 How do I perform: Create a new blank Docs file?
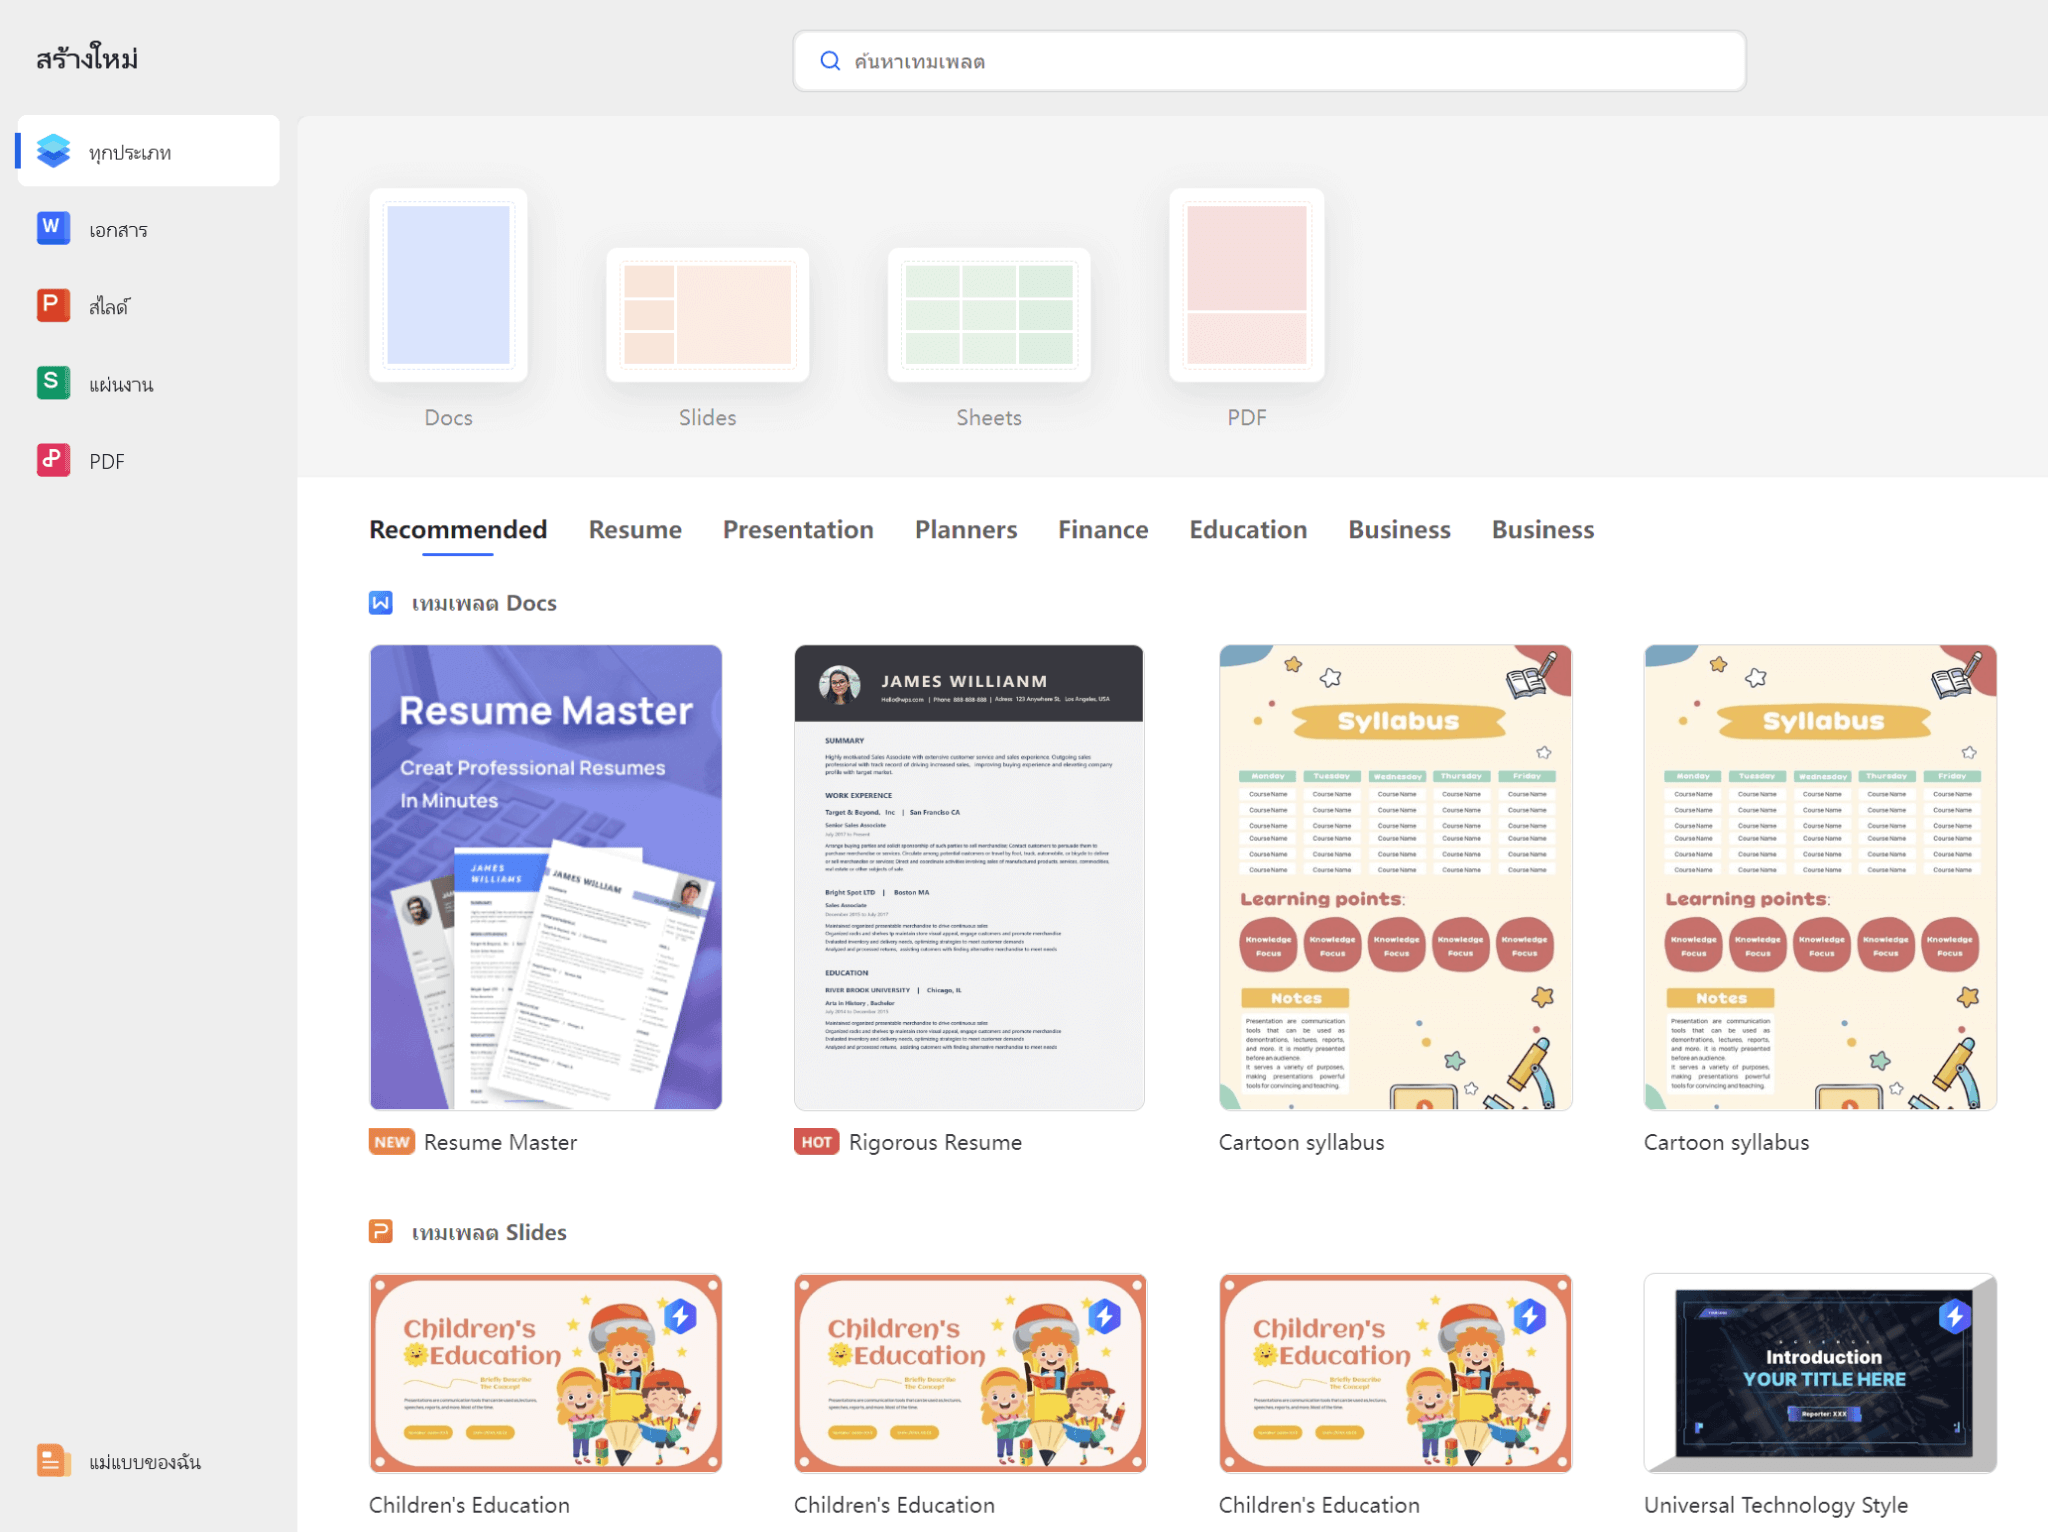coord(448,286)
